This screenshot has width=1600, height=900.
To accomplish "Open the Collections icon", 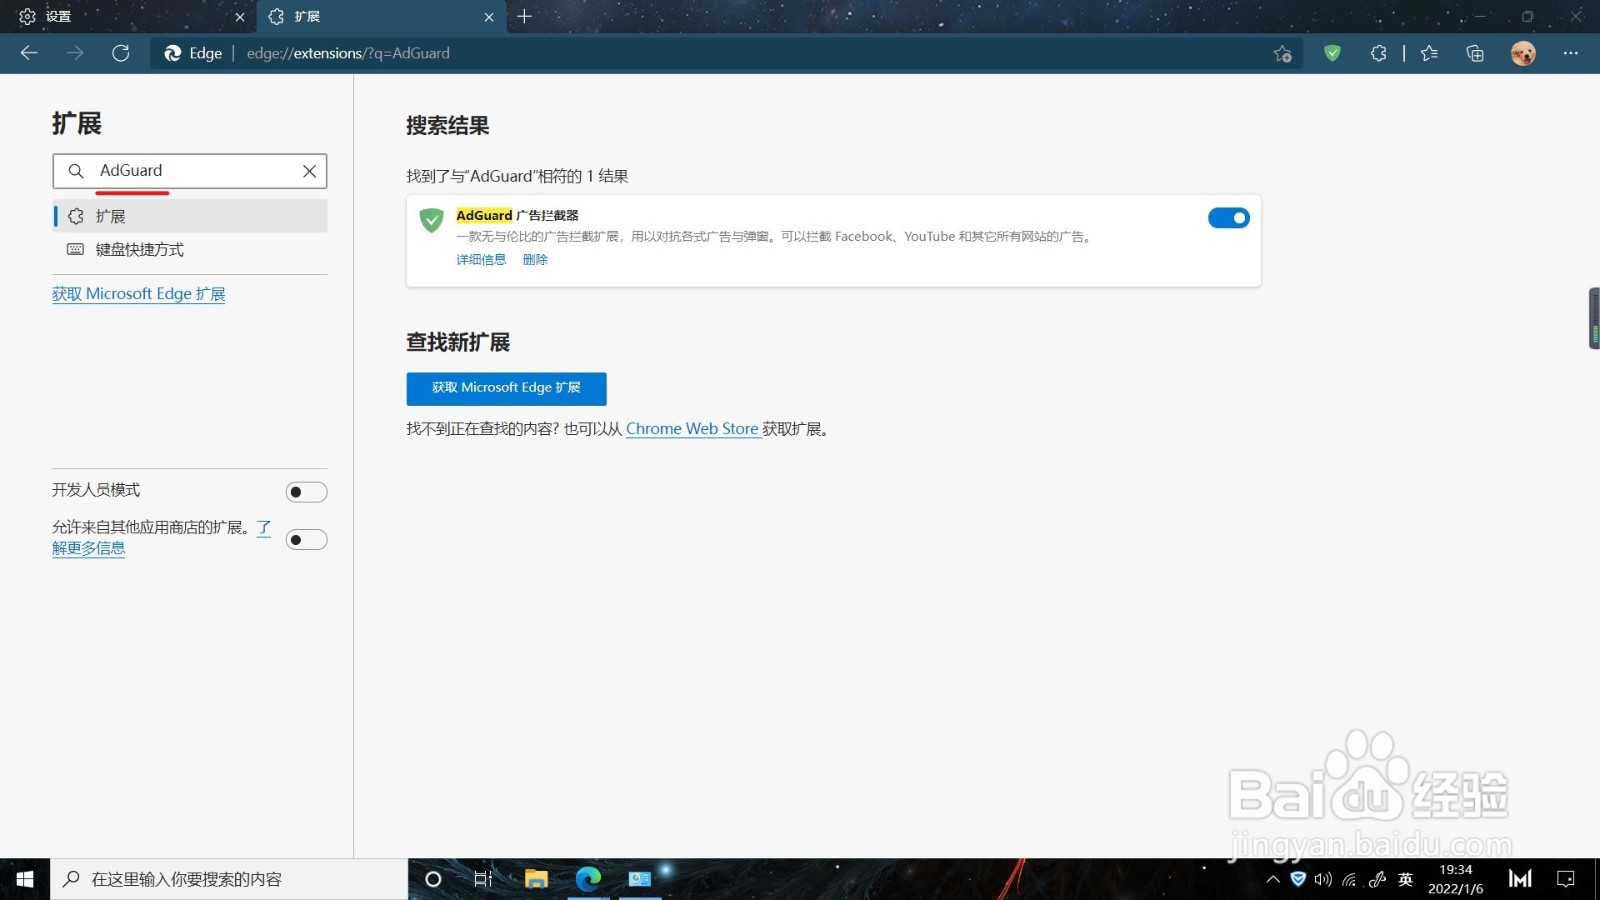I will tap(1475, 53).
